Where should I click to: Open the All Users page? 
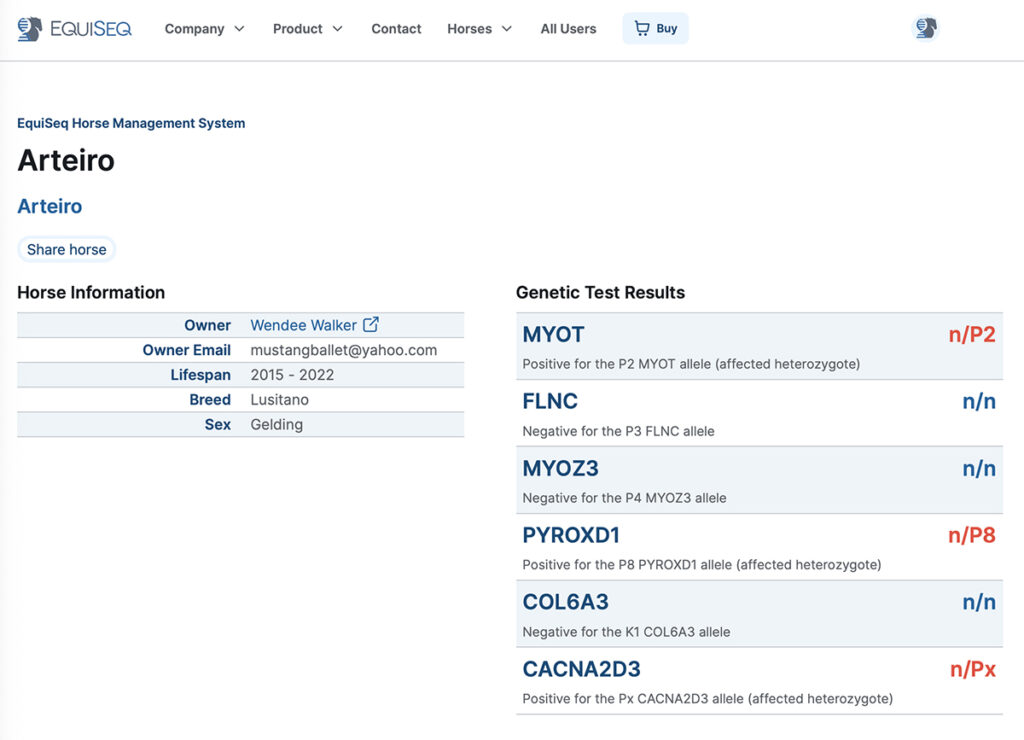click(x=568, y=29)
